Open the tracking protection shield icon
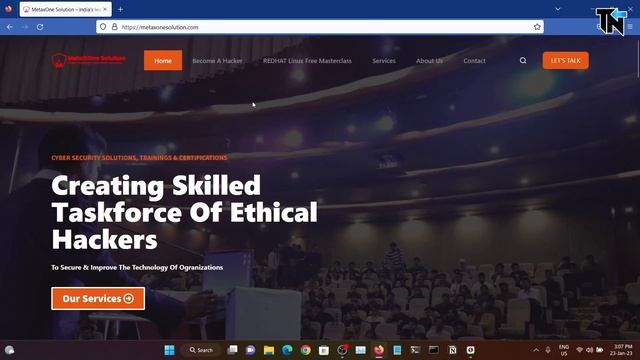This screenshot has height=360, width=640. click(103, 27)
